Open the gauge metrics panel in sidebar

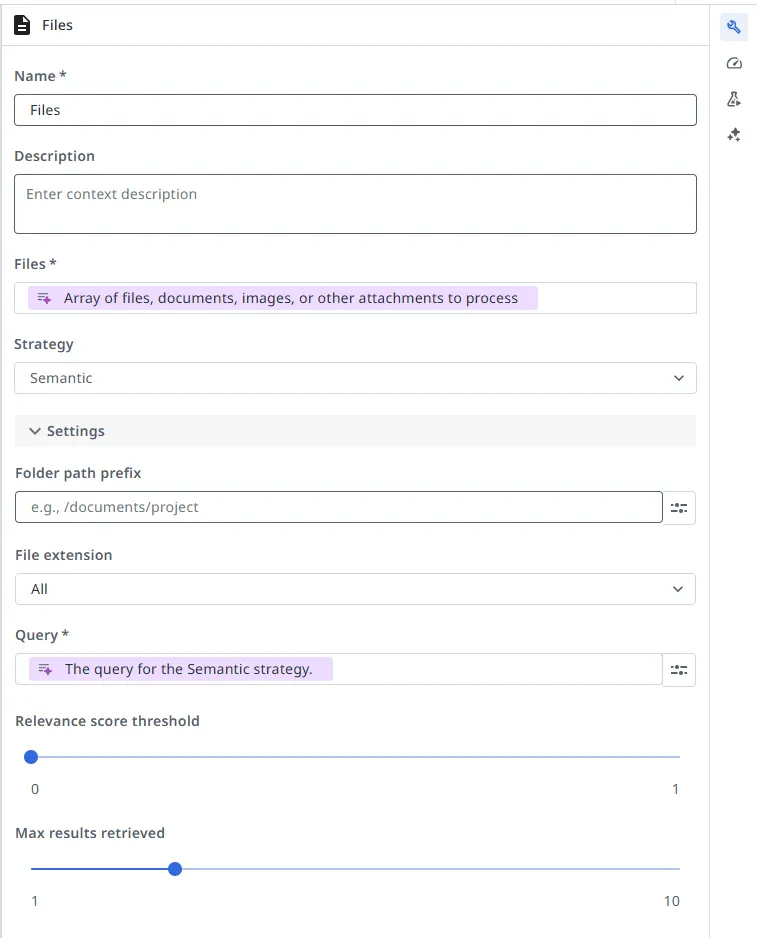[x=733, y=62]
